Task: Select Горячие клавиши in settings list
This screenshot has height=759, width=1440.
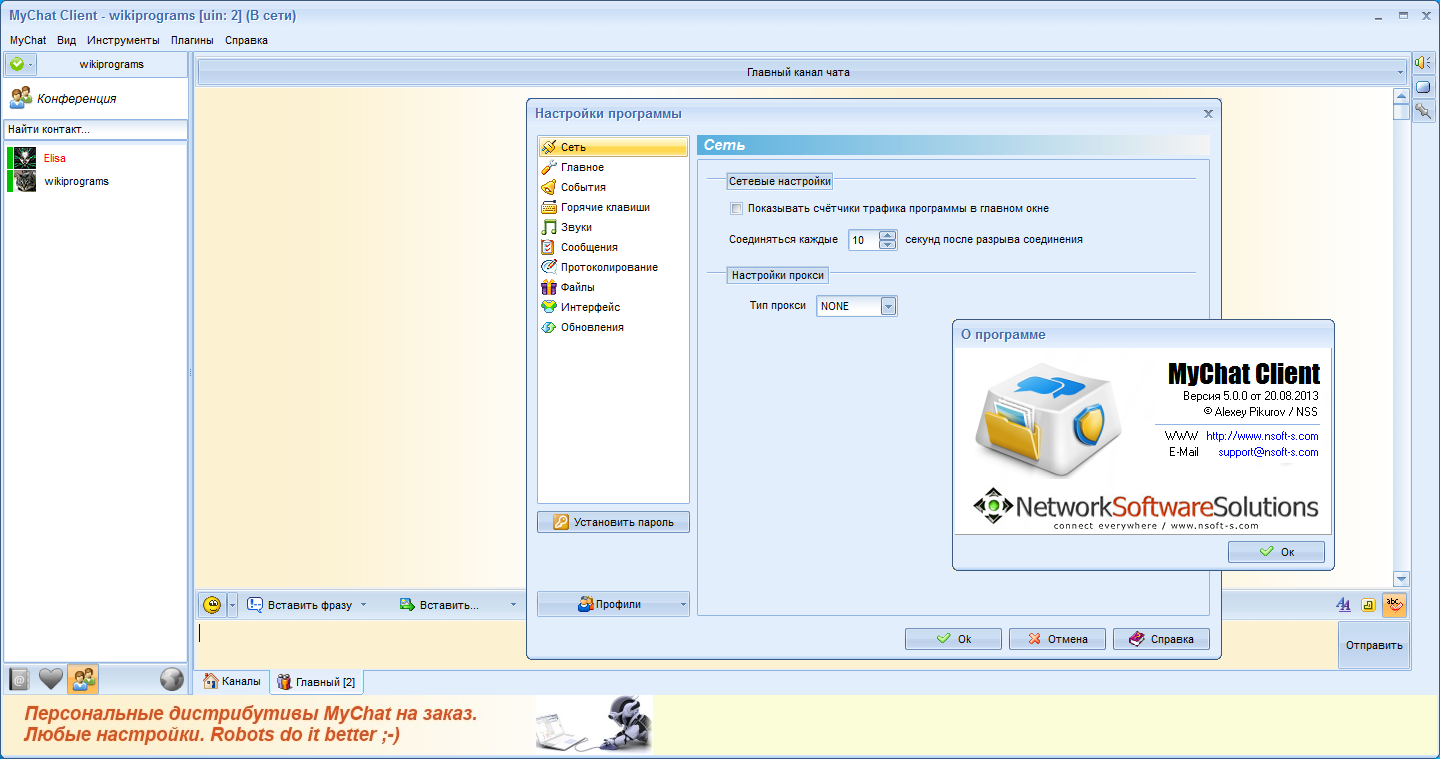Action: pos(613,207)
